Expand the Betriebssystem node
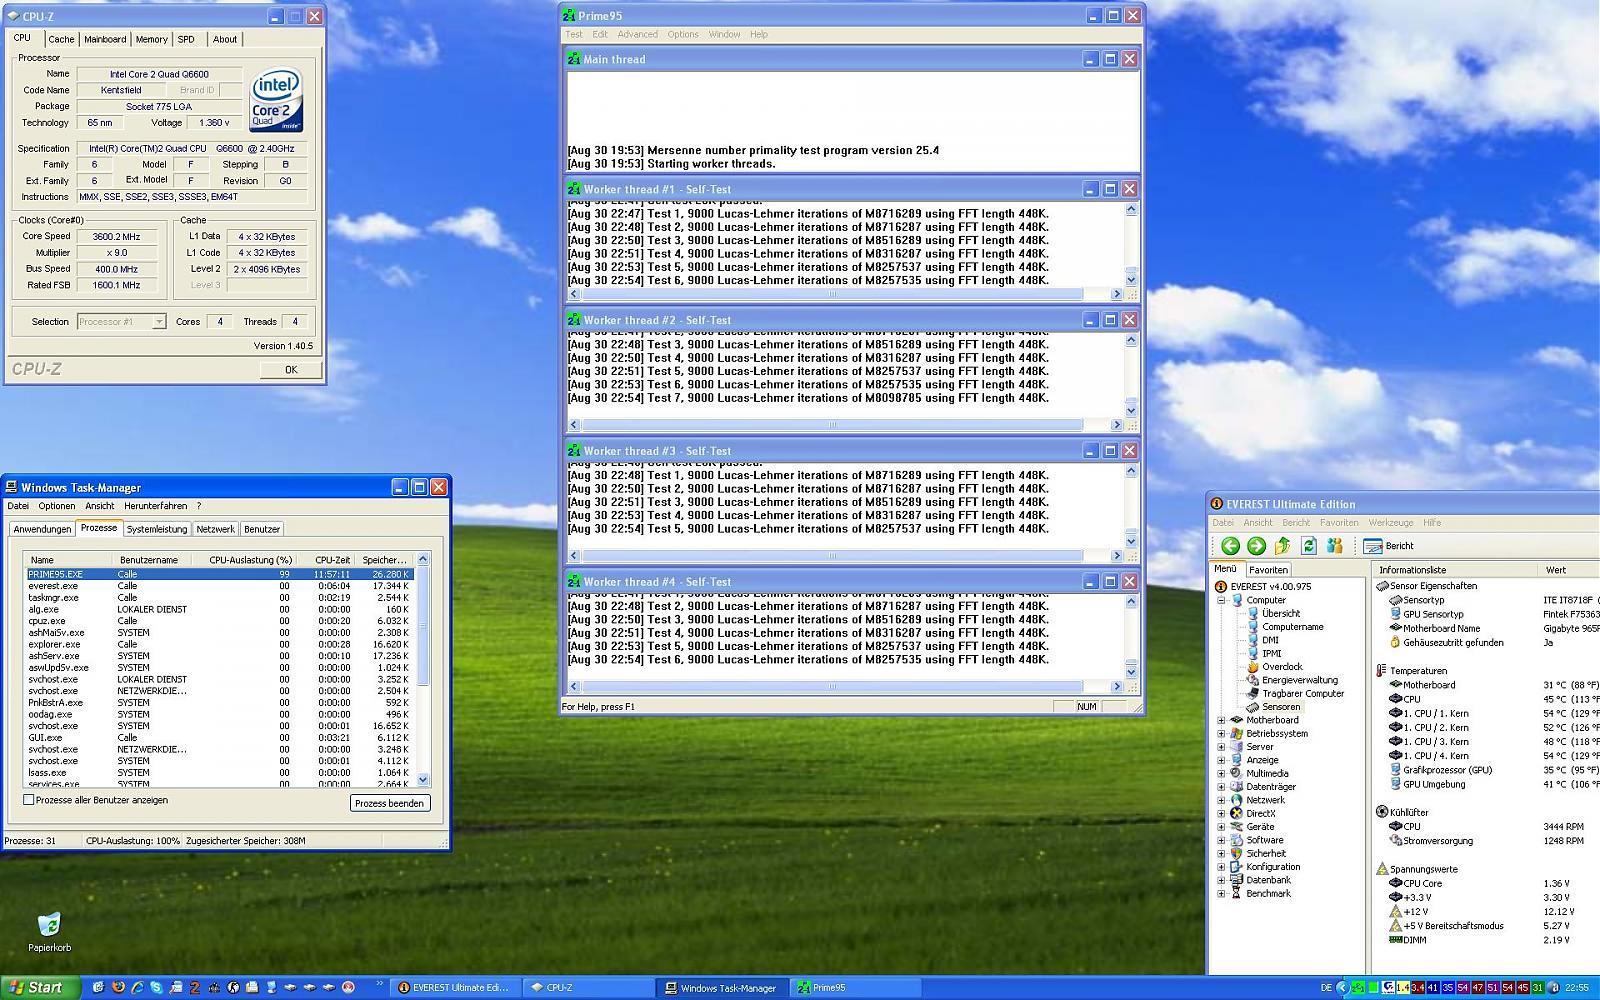Screen dimensions: 1600x1000 pos(1221,733)
